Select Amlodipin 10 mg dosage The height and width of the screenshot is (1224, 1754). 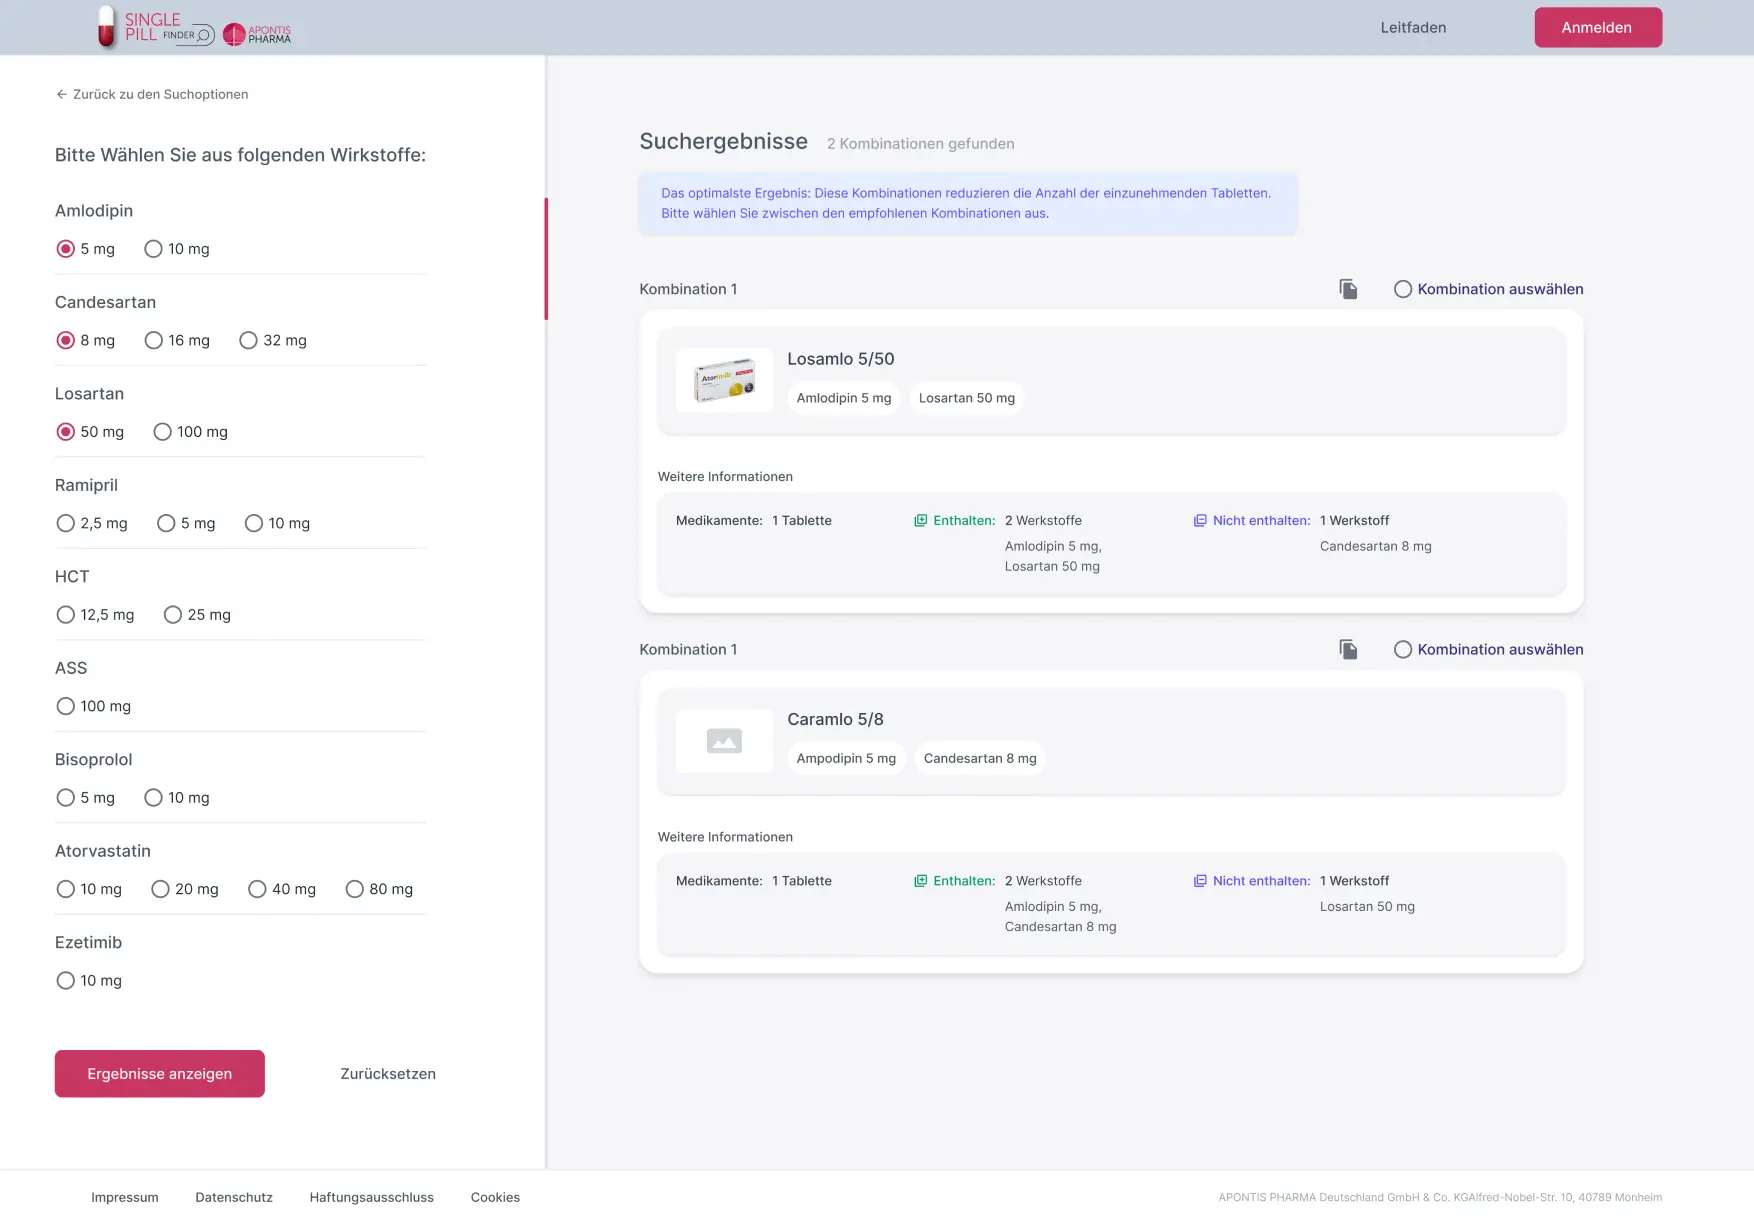tap(153, 249)
